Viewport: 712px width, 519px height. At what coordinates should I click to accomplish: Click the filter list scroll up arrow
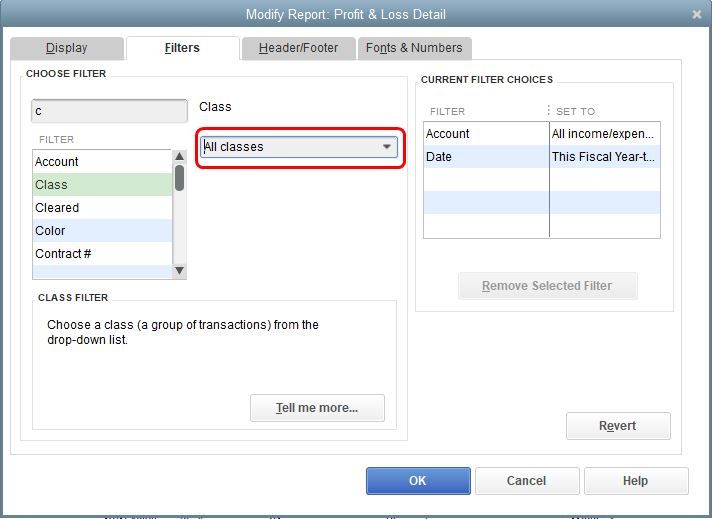pos(179,156)
